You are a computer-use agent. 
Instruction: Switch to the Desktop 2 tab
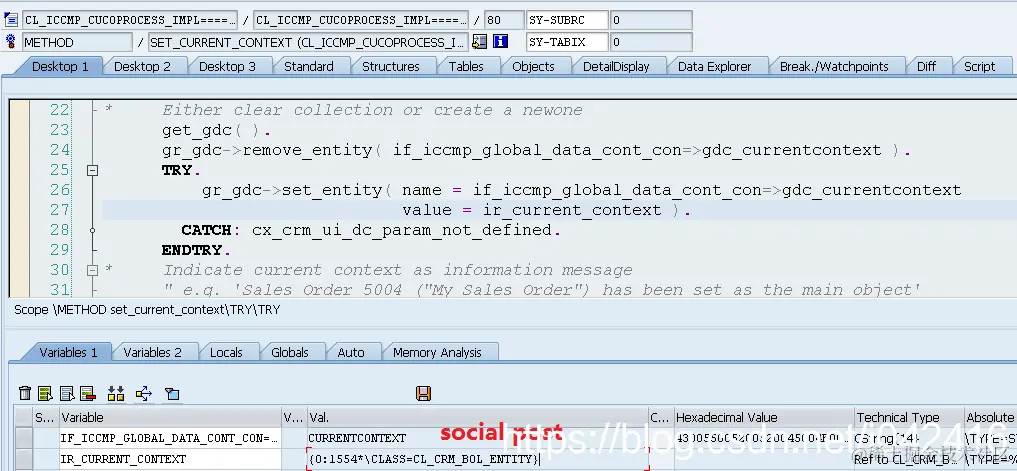pyautogui.click(x=143, y=66)
